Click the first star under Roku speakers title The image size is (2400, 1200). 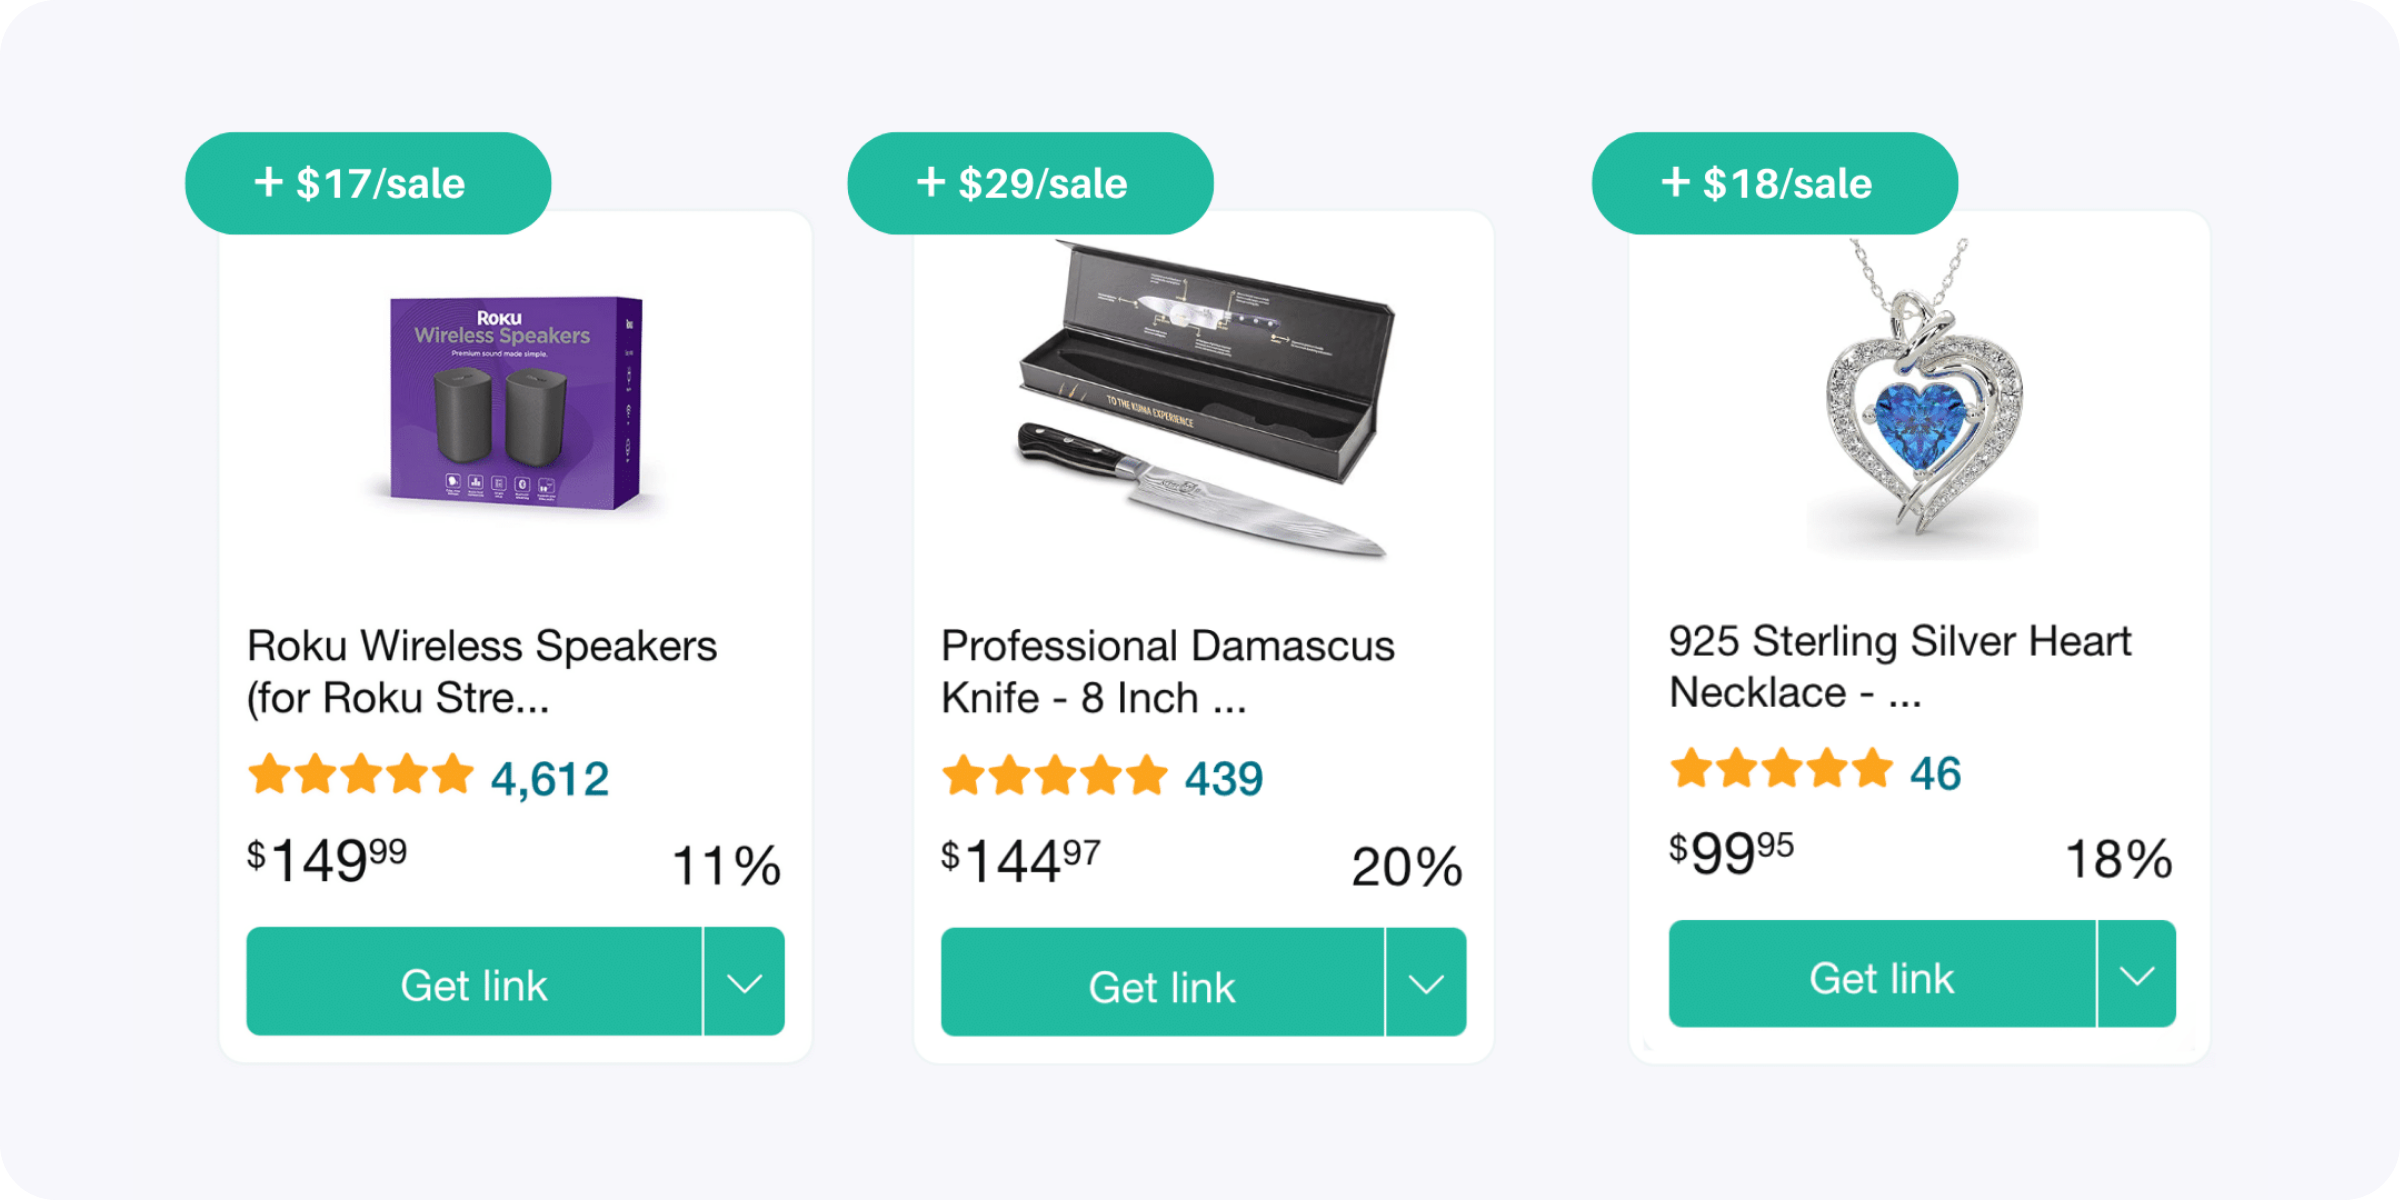point(270,774)
